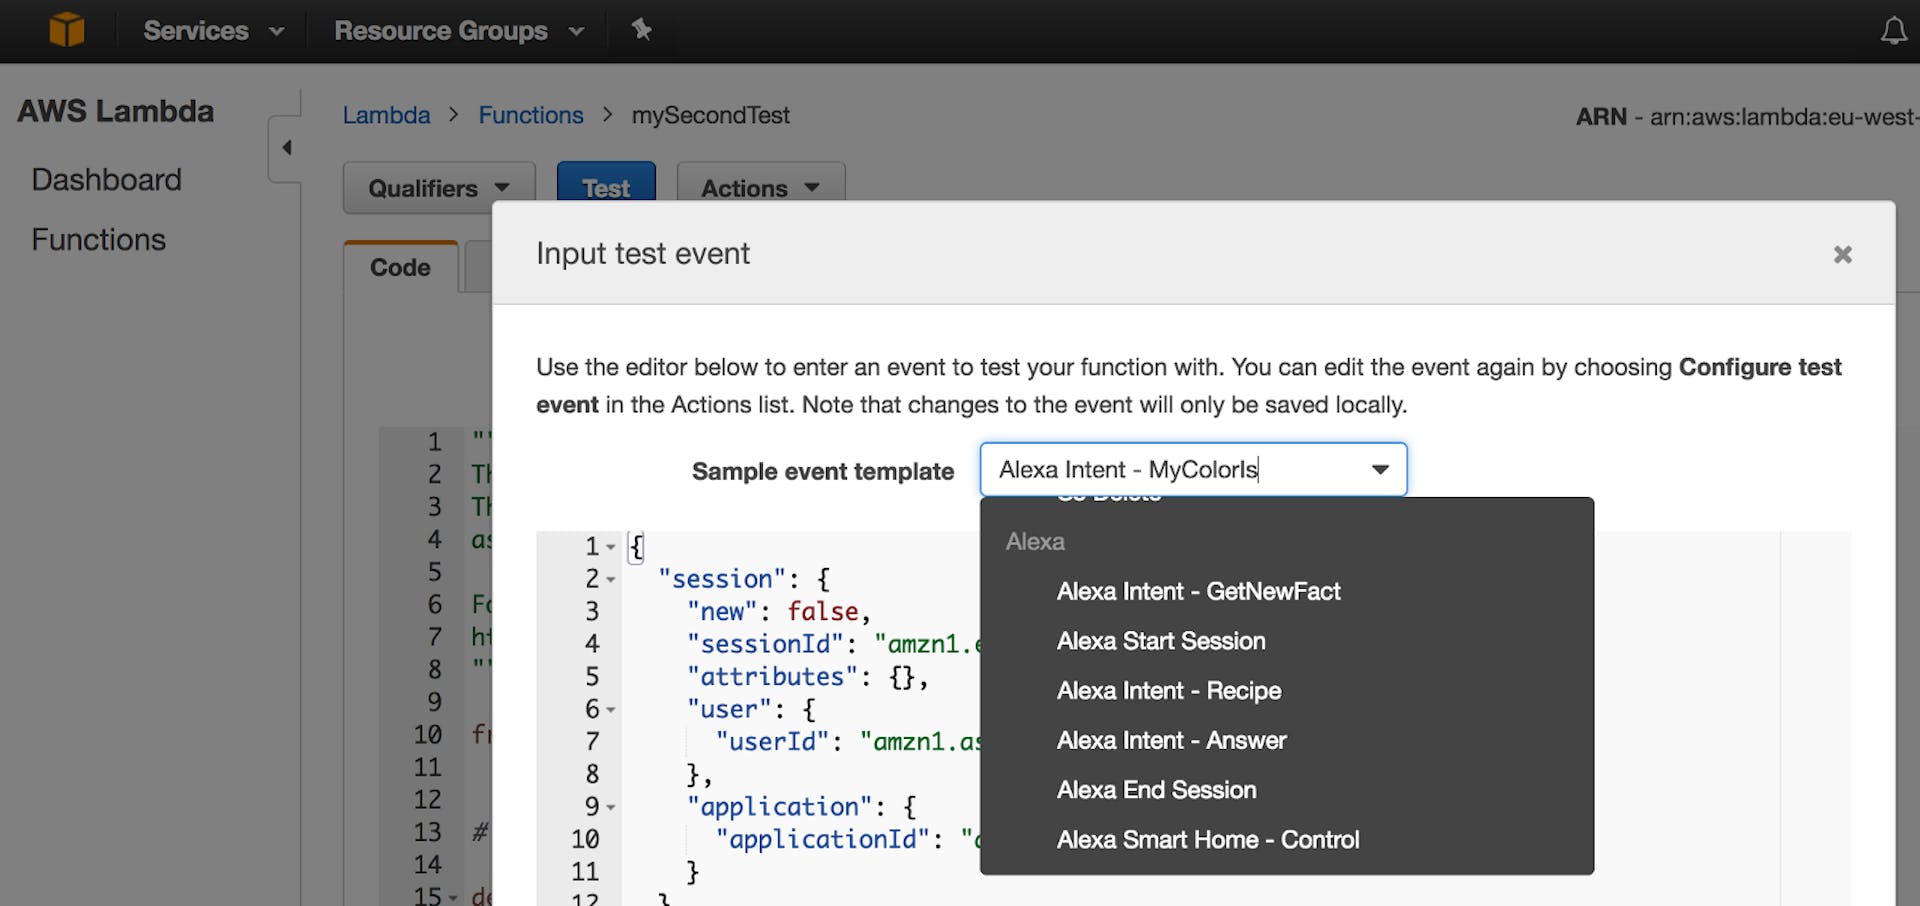The height and width of the screenshot is (906, 1920).
Task: Click the AWS home cube icon
Action: click(66, 29)
